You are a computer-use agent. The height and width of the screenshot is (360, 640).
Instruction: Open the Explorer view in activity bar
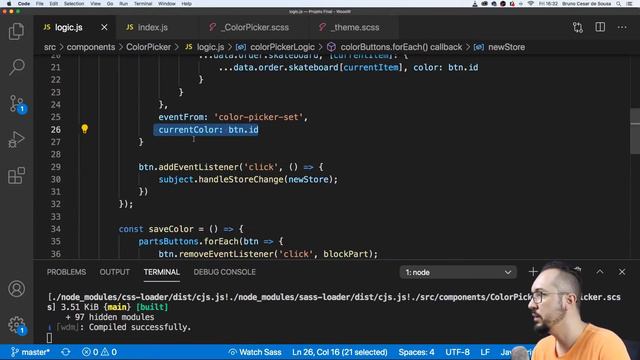16,31
